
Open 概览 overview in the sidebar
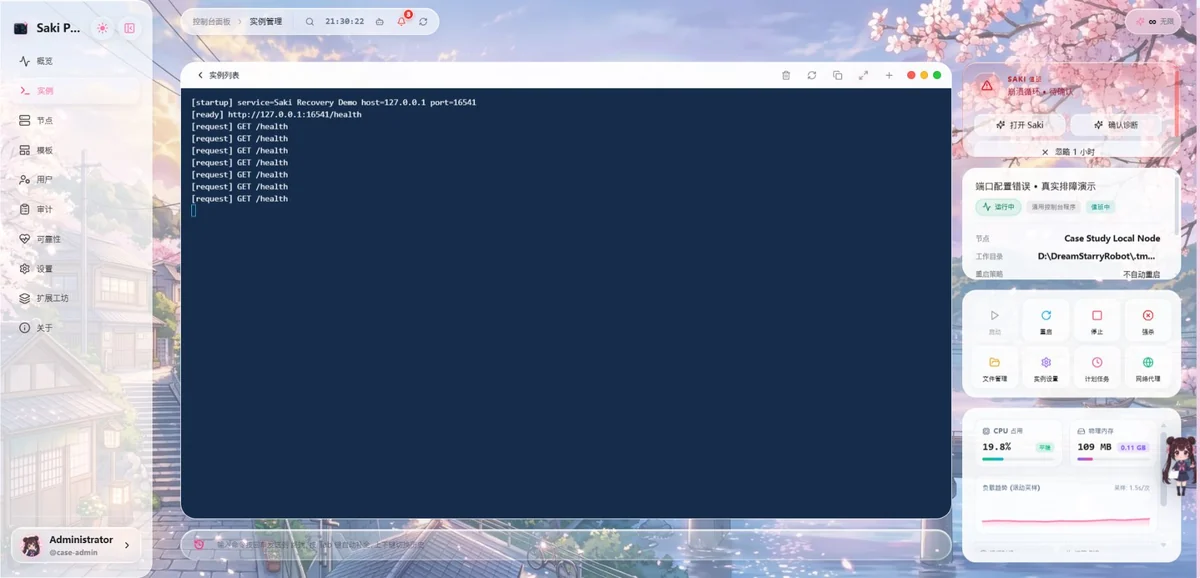(76, 61)
